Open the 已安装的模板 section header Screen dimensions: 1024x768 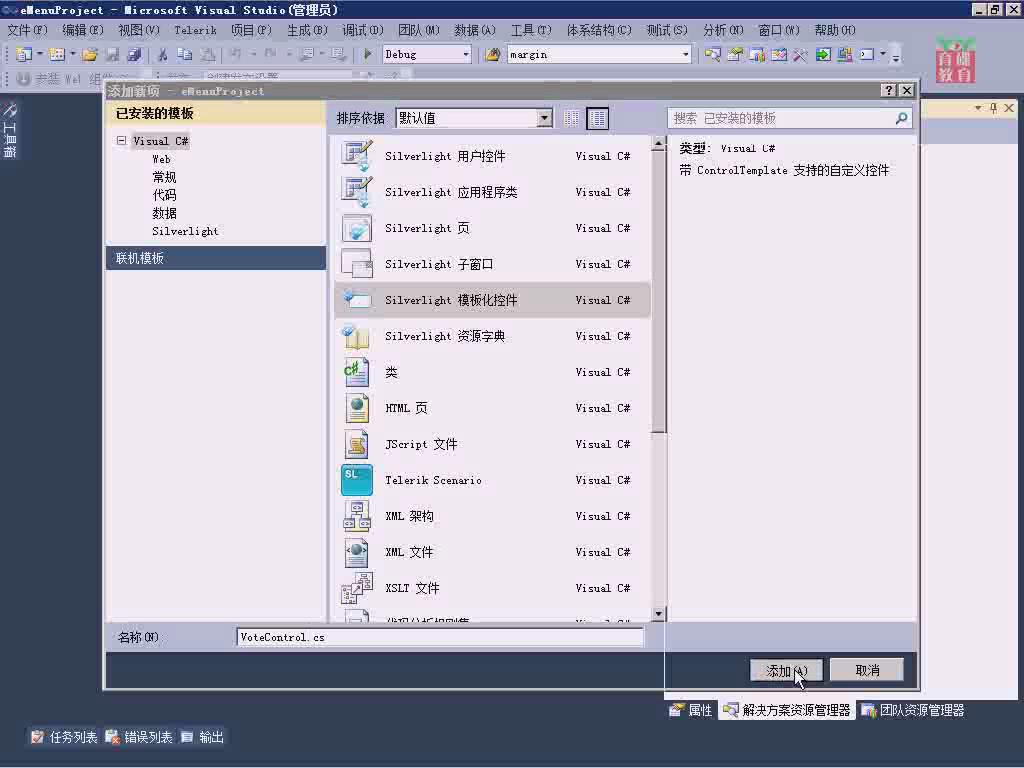click(216, 113)
